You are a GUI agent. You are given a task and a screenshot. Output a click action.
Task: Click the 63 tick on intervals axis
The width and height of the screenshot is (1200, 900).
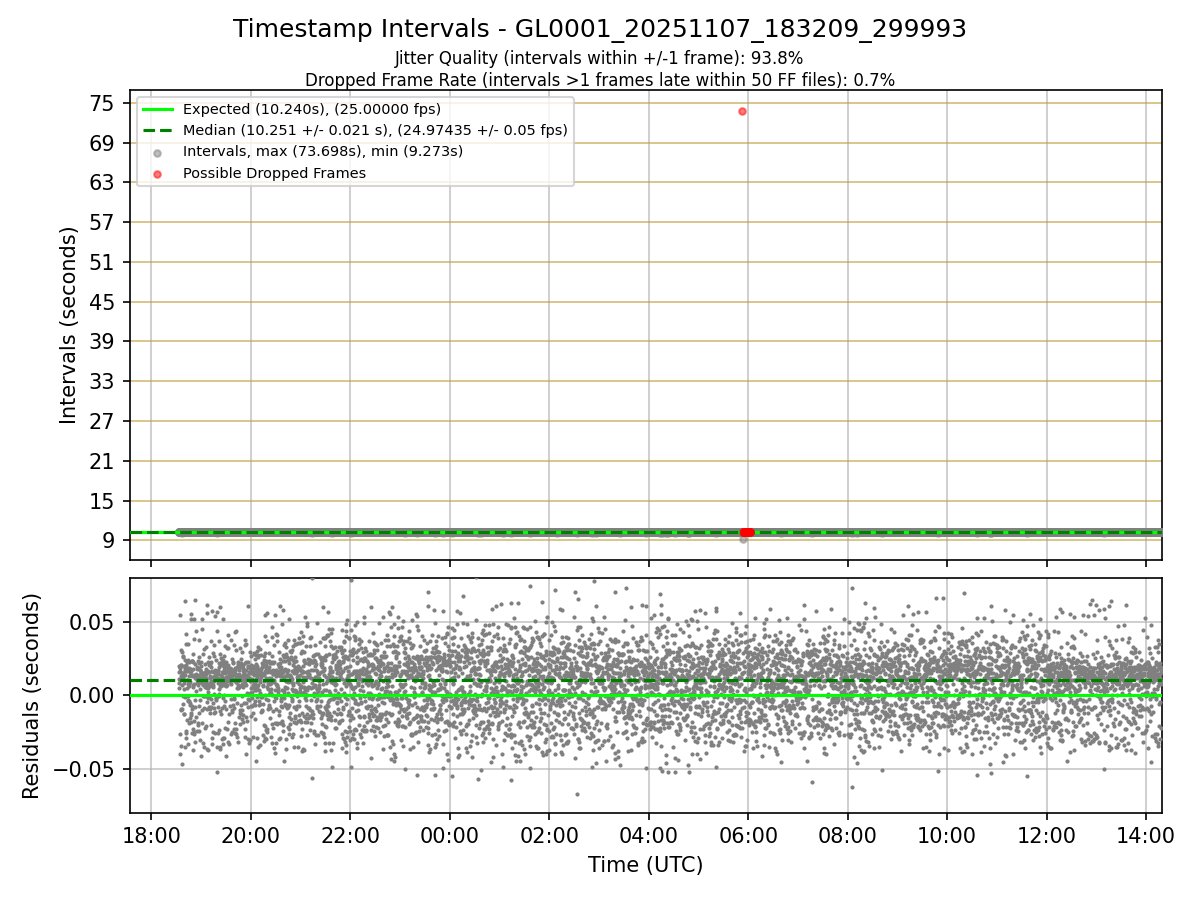101,182
